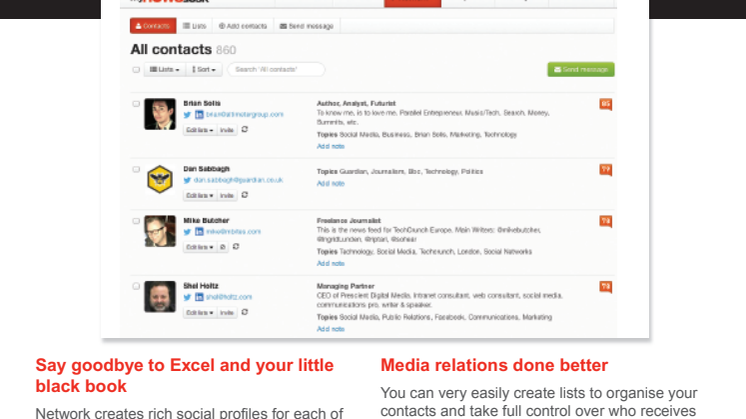Click Brian Solis email address link
The image size is (746, 419).
click(245, 115)
